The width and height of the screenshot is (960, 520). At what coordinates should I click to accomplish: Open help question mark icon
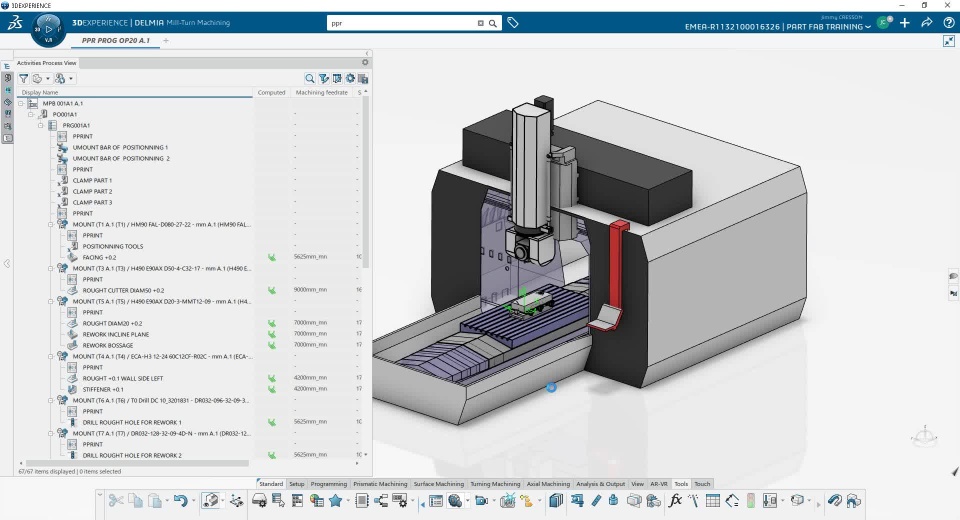pos(948,23)
